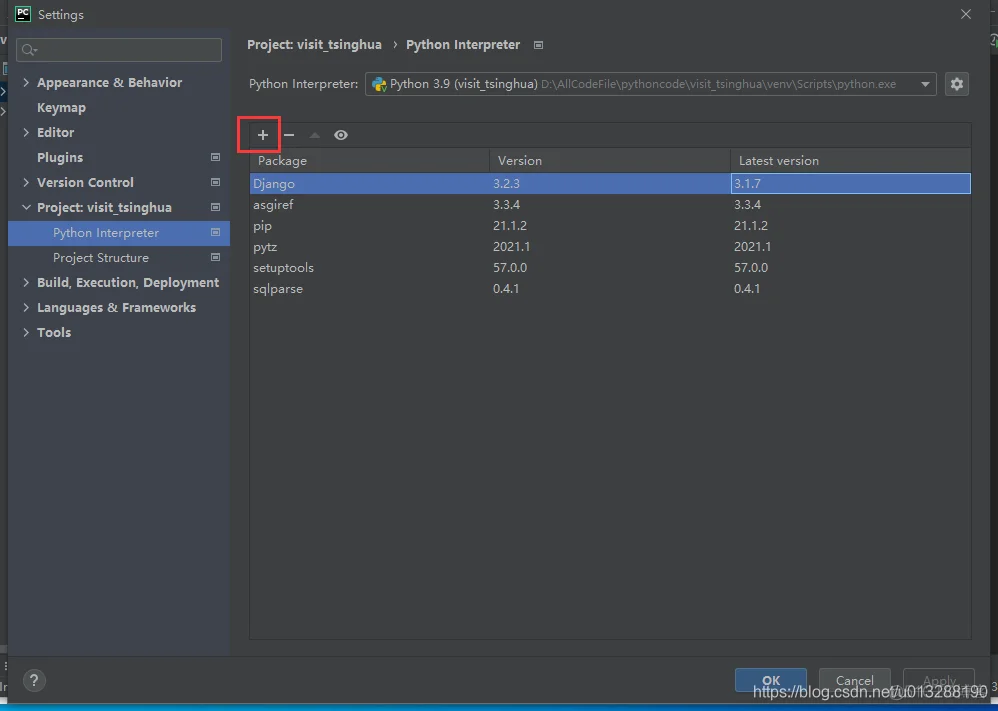Click the project-level icon beside Project: visit_tsinghua
The height and width of the screenshot is (711, 998).
click(215, 208)
